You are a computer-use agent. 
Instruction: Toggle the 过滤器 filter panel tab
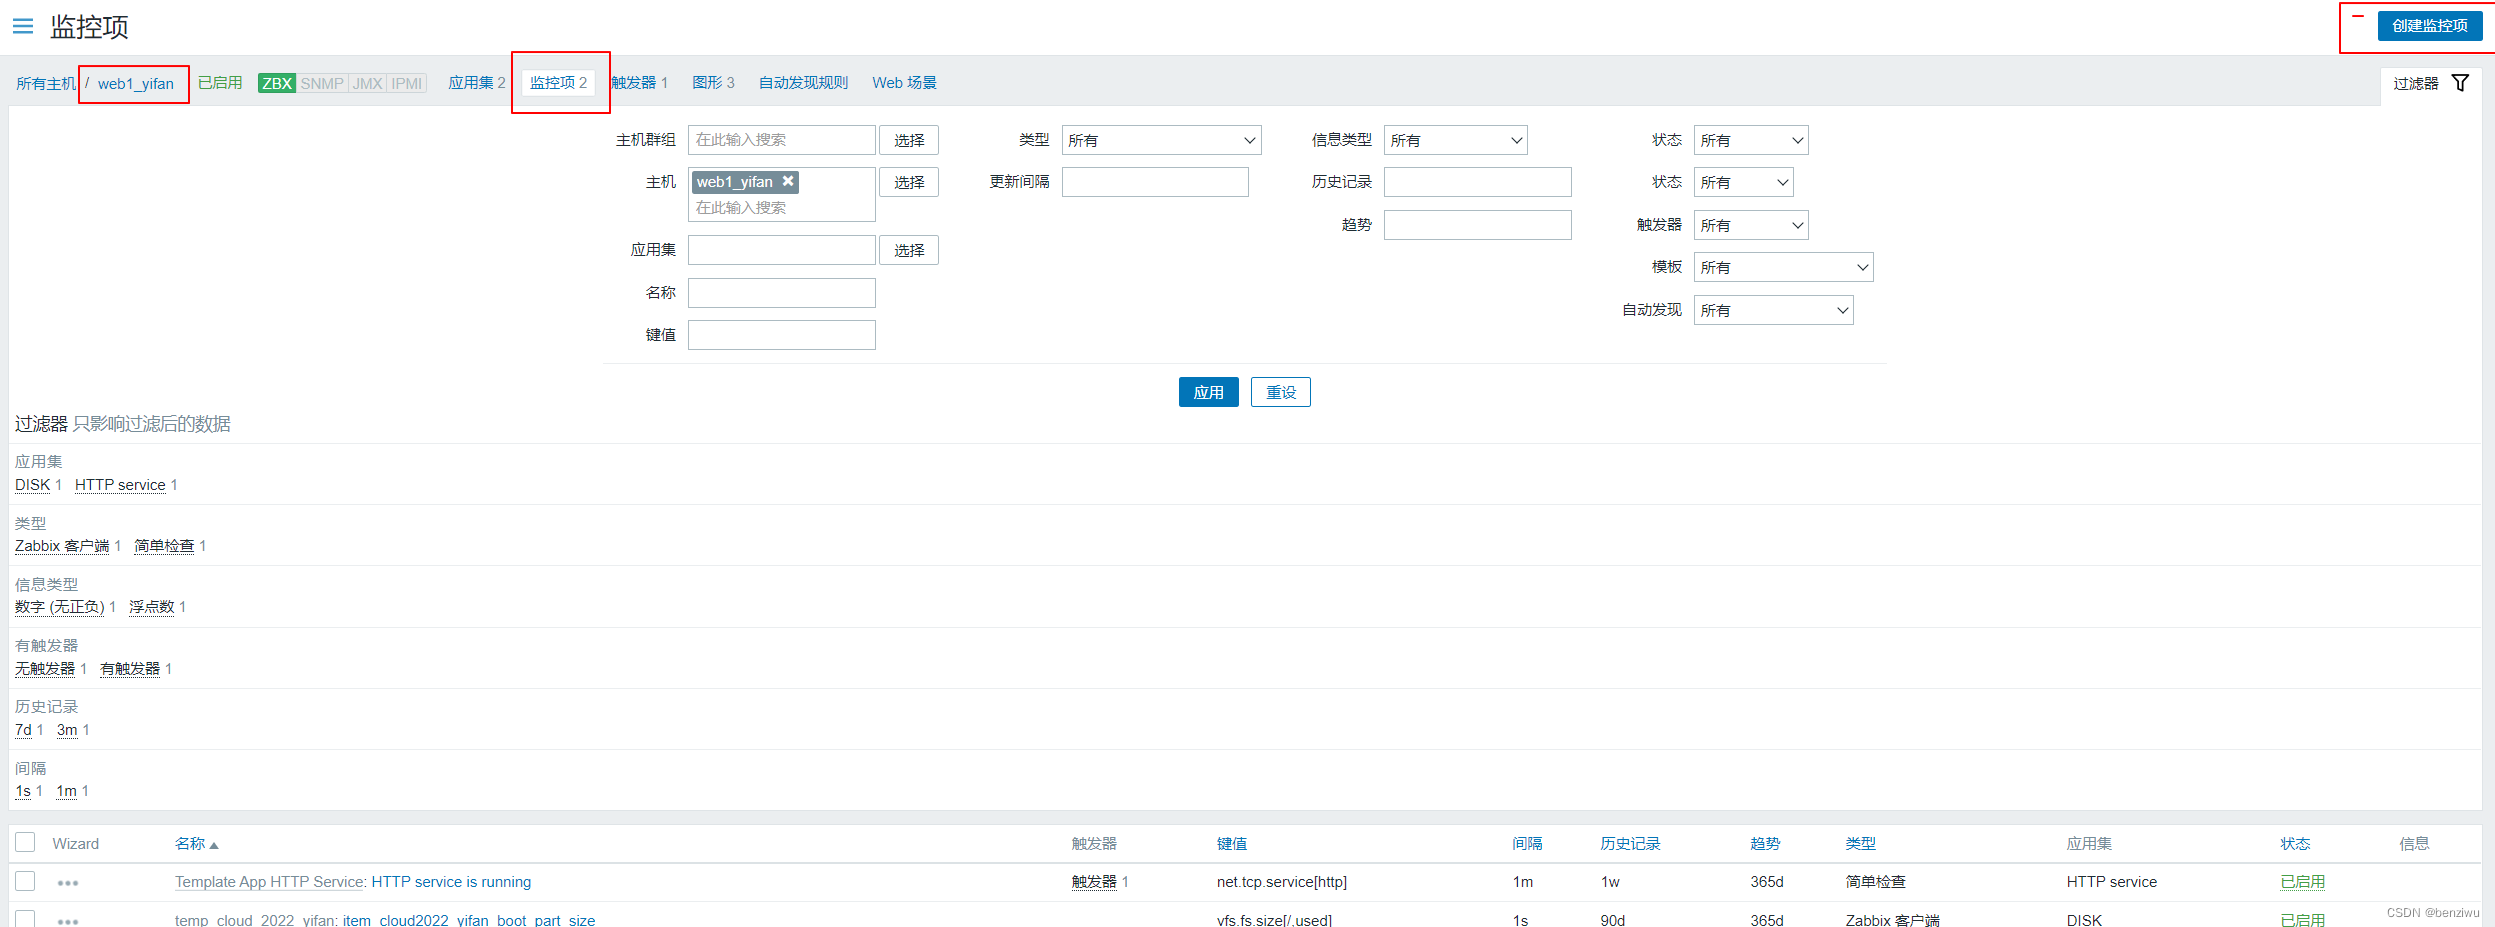pos(2430,84)
